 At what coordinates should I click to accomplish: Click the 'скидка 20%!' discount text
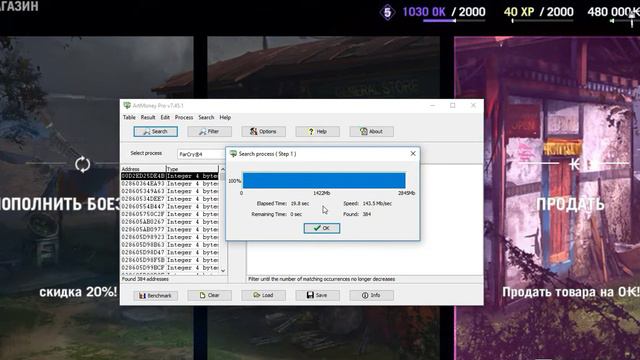(78, 292)
